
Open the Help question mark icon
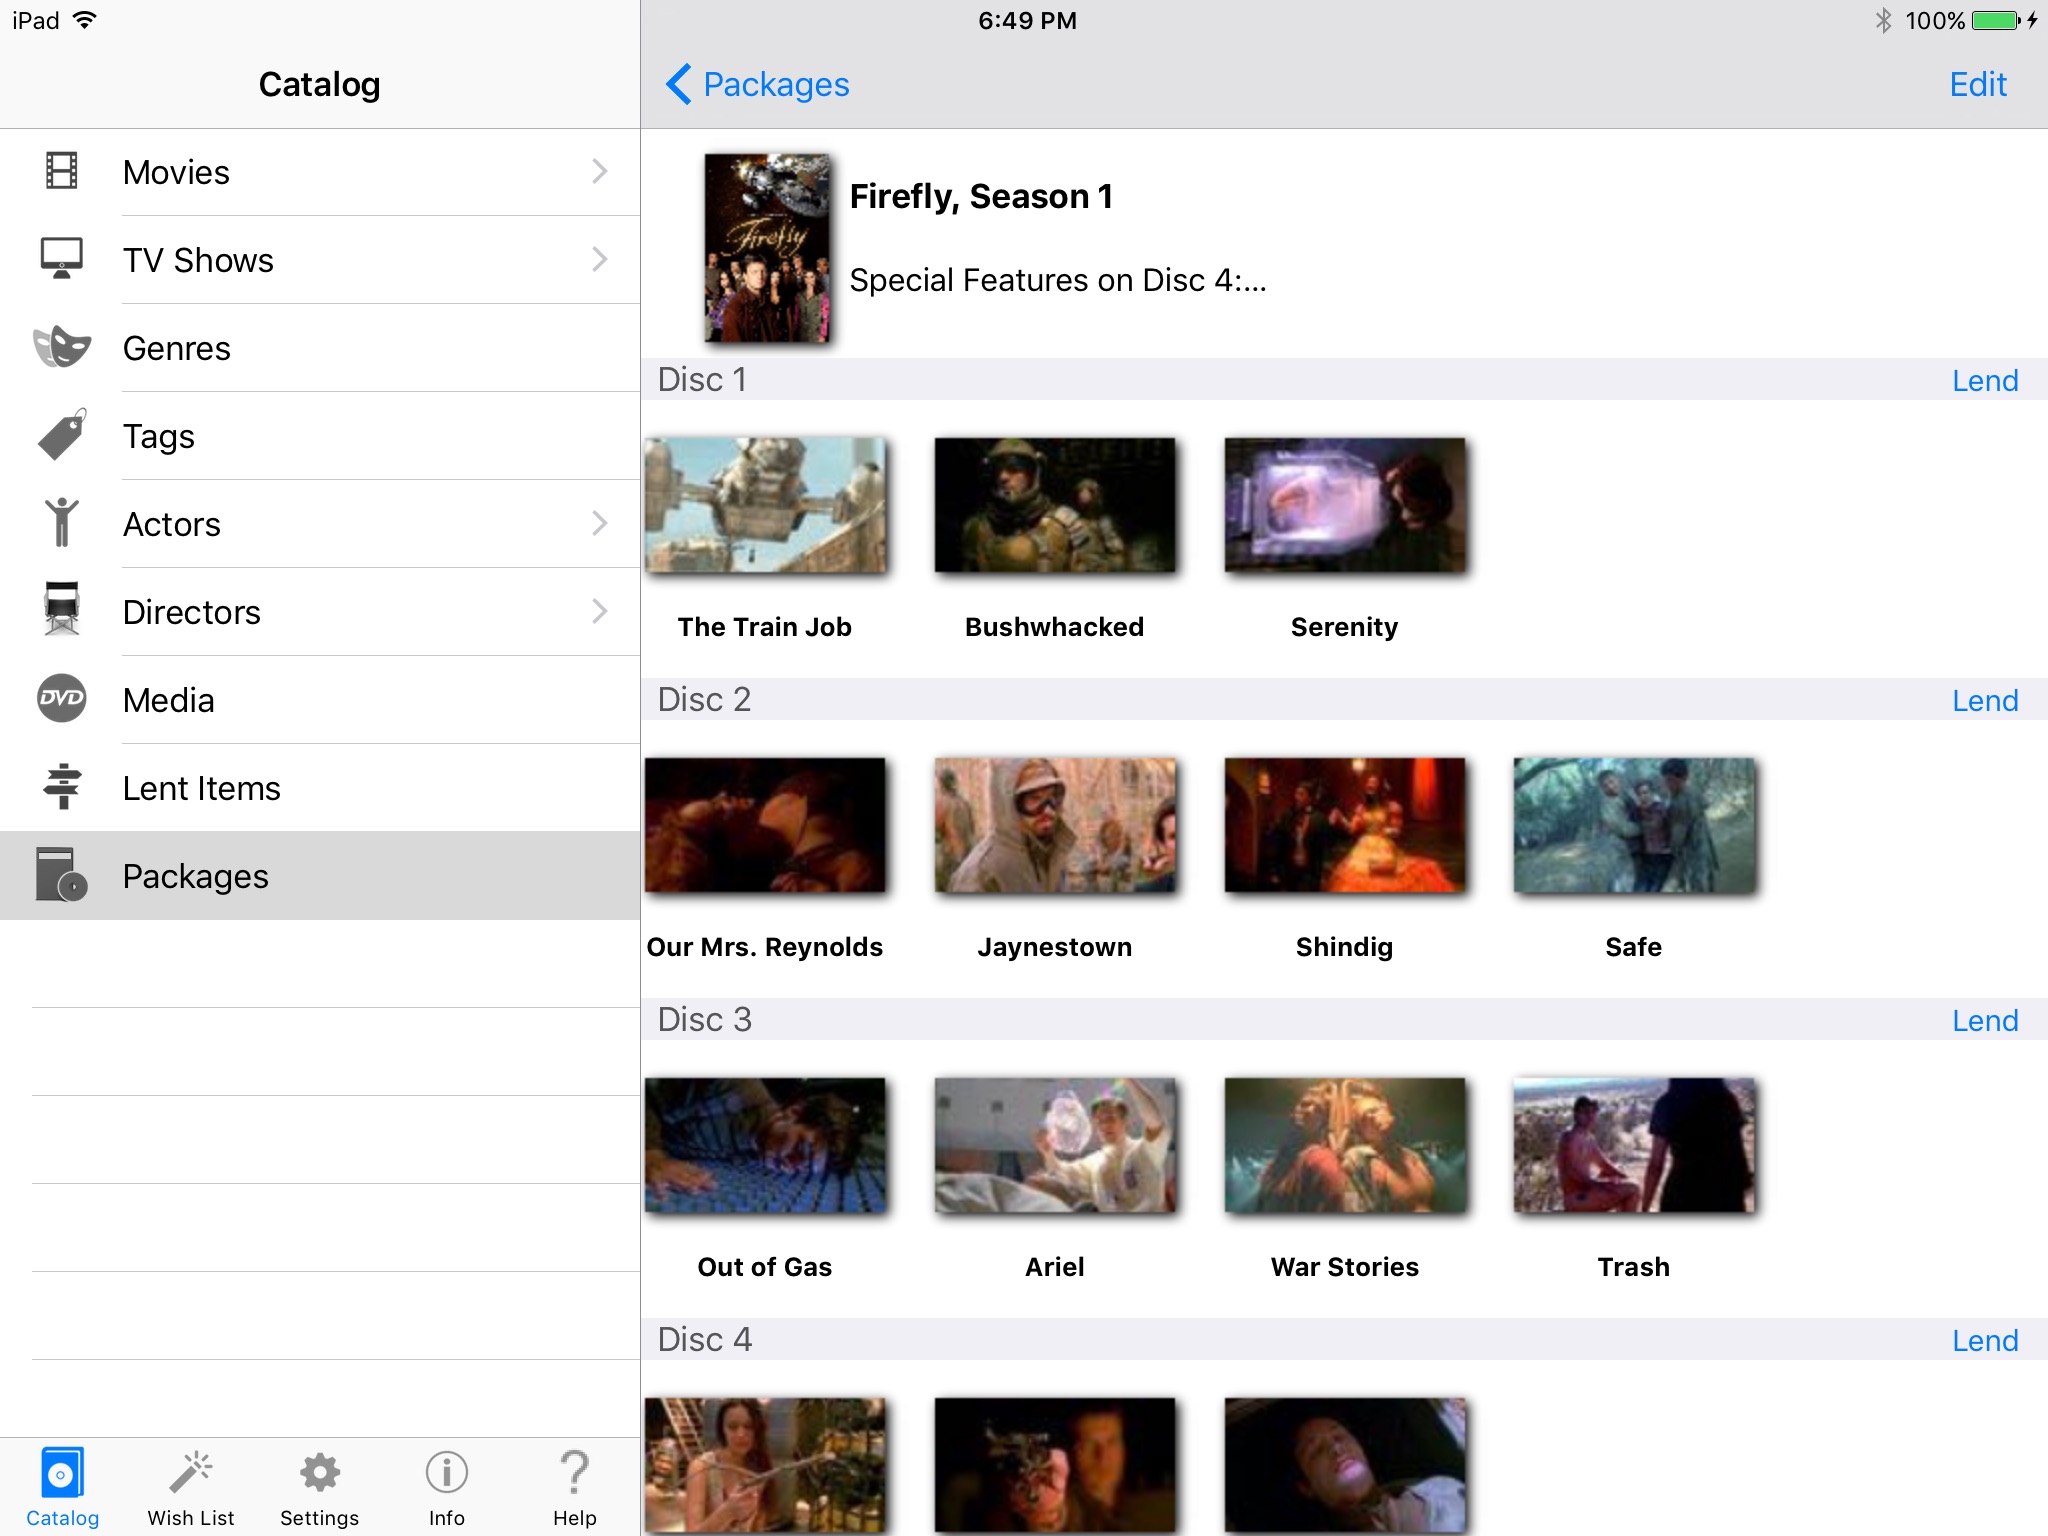pos(575,1472)
